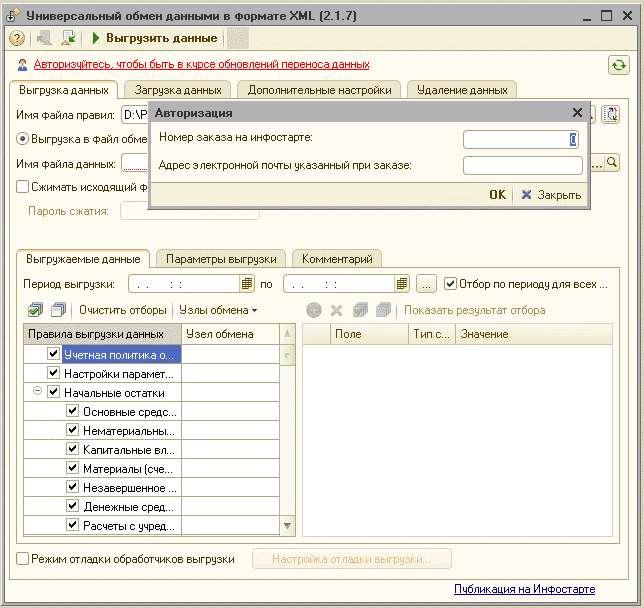Uncheck Материалы (сче... rule checkbox
The width and height of the screenshot is (644, 608).
72,468
